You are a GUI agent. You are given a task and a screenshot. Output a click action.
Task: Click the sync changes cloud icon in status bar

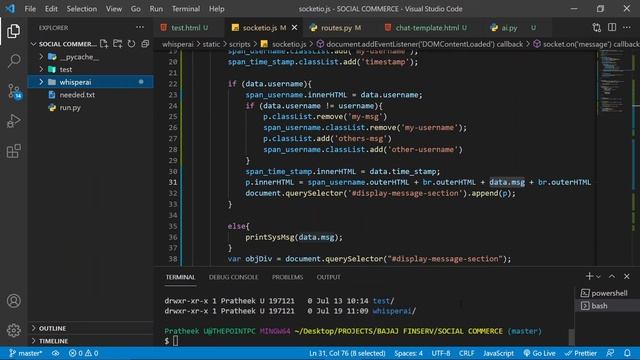pyautogui.click(x=56, y=353)
